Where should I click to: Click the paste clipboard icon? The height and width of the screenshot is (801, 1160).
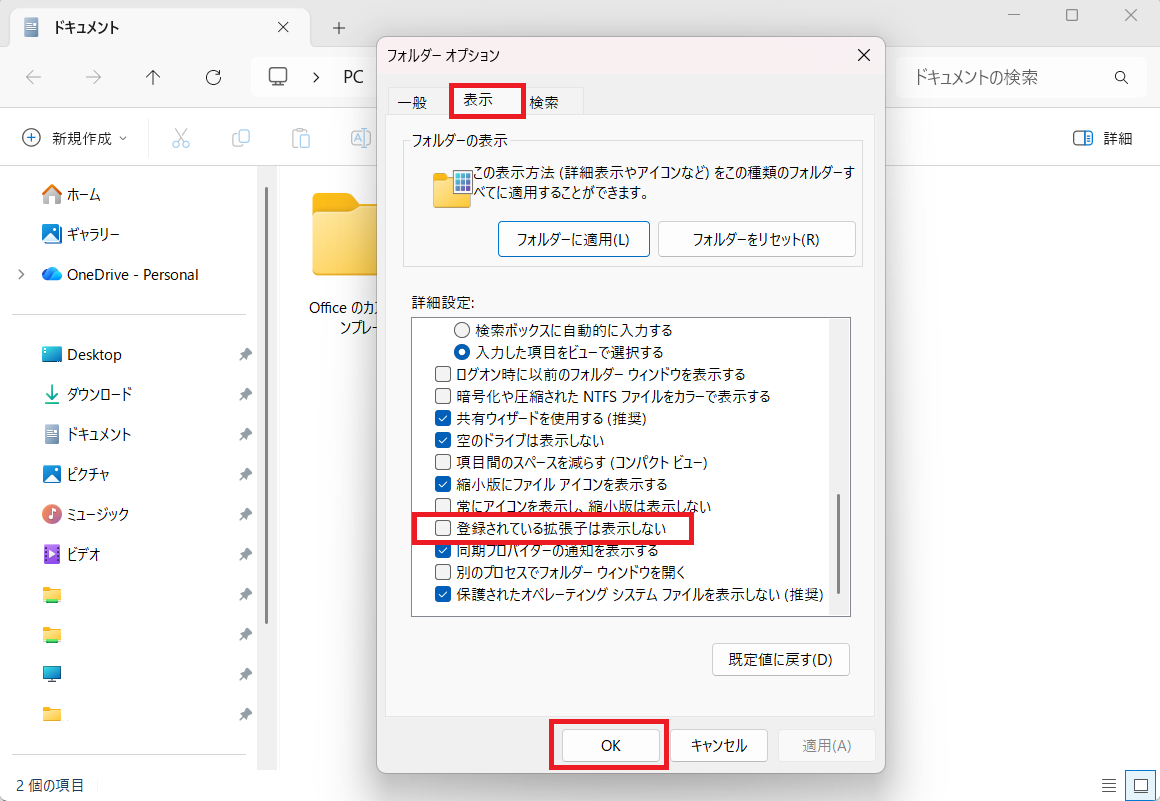click(x=300, y=138)
